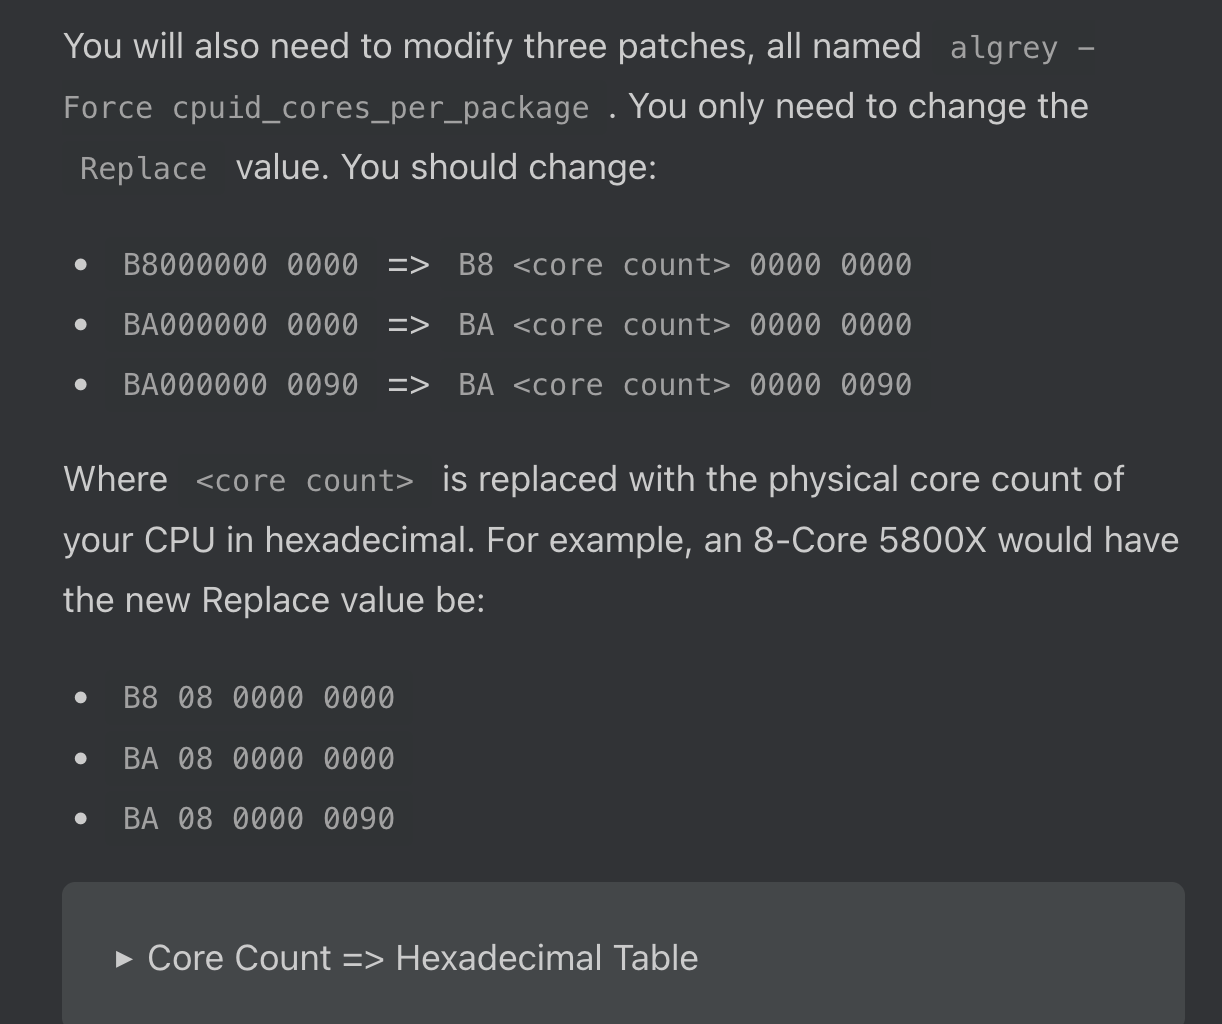This screenshot has height=1024, width=1222.
Task: Click the 'B8000000 0000' code value
Action: (240, 265)
